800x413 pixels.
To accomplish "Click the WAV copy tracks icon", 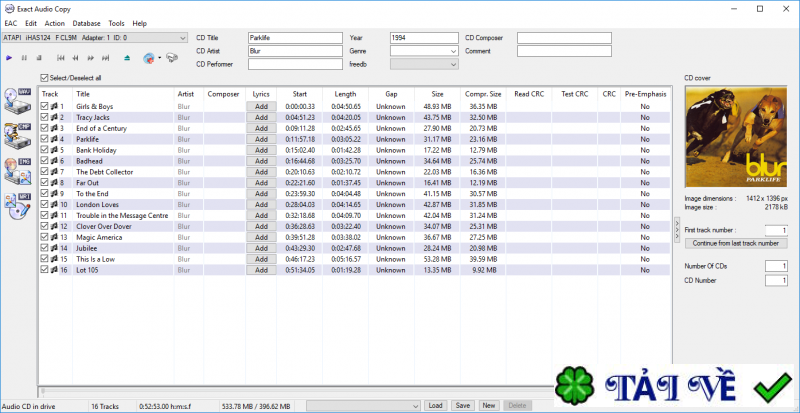I will click(19, 98).
